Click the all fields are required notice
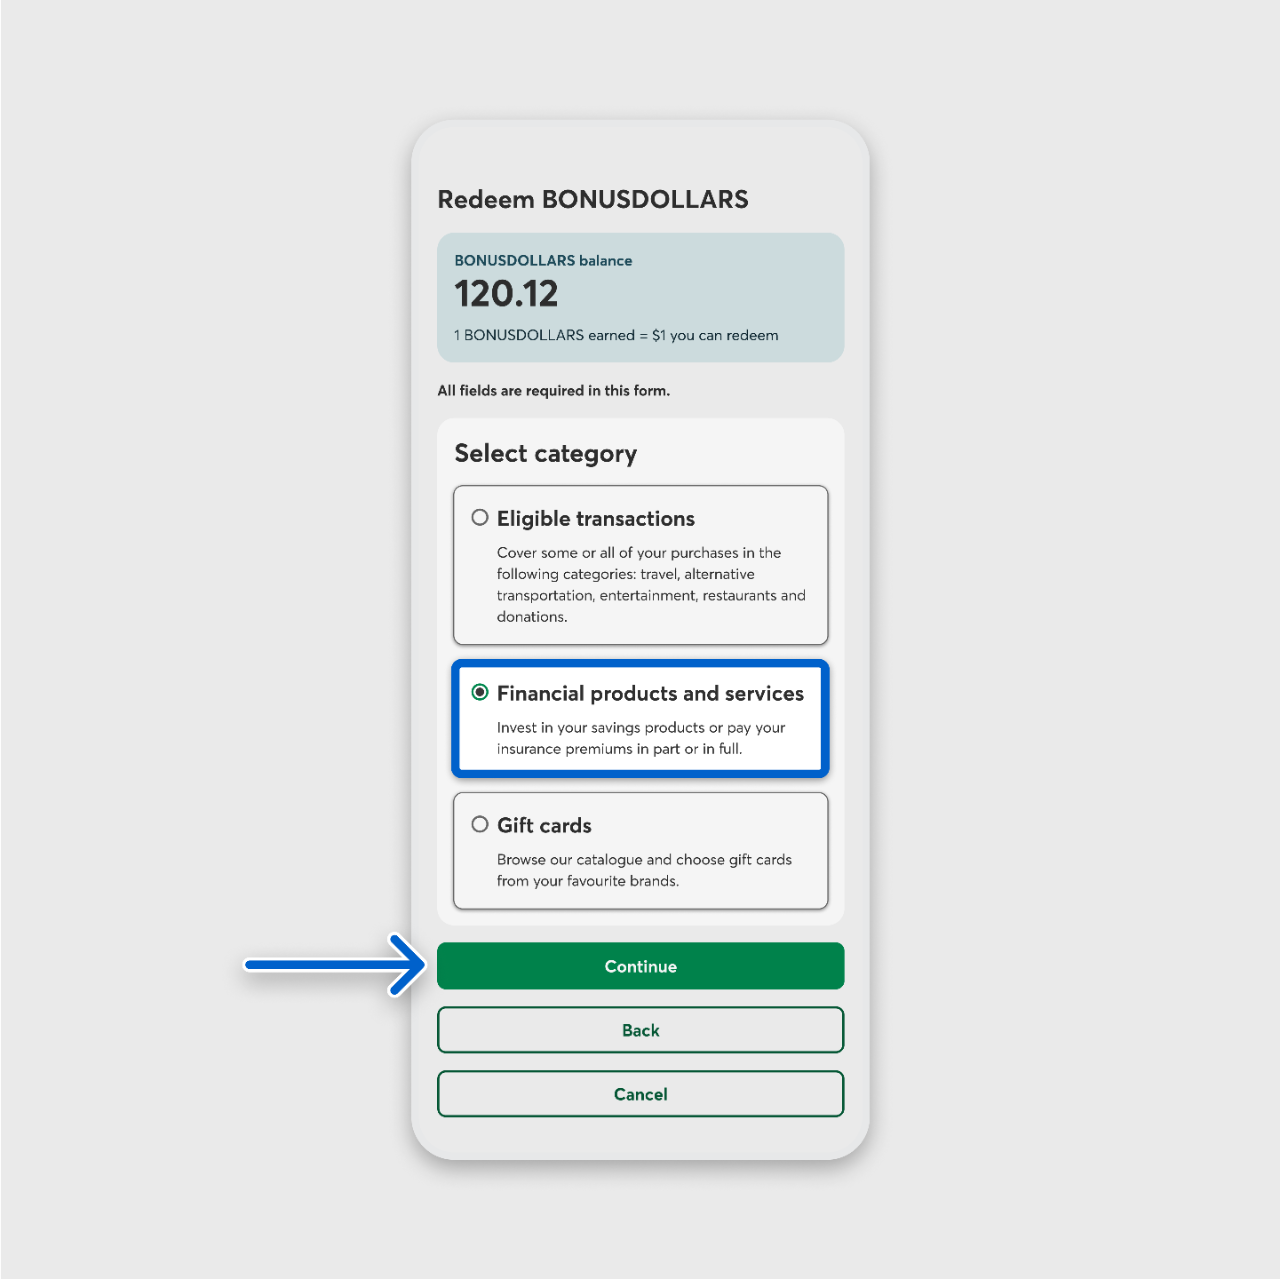The width and height of the screenshot is (1280, 1279). pyautogui.click(x=553, y=391)
